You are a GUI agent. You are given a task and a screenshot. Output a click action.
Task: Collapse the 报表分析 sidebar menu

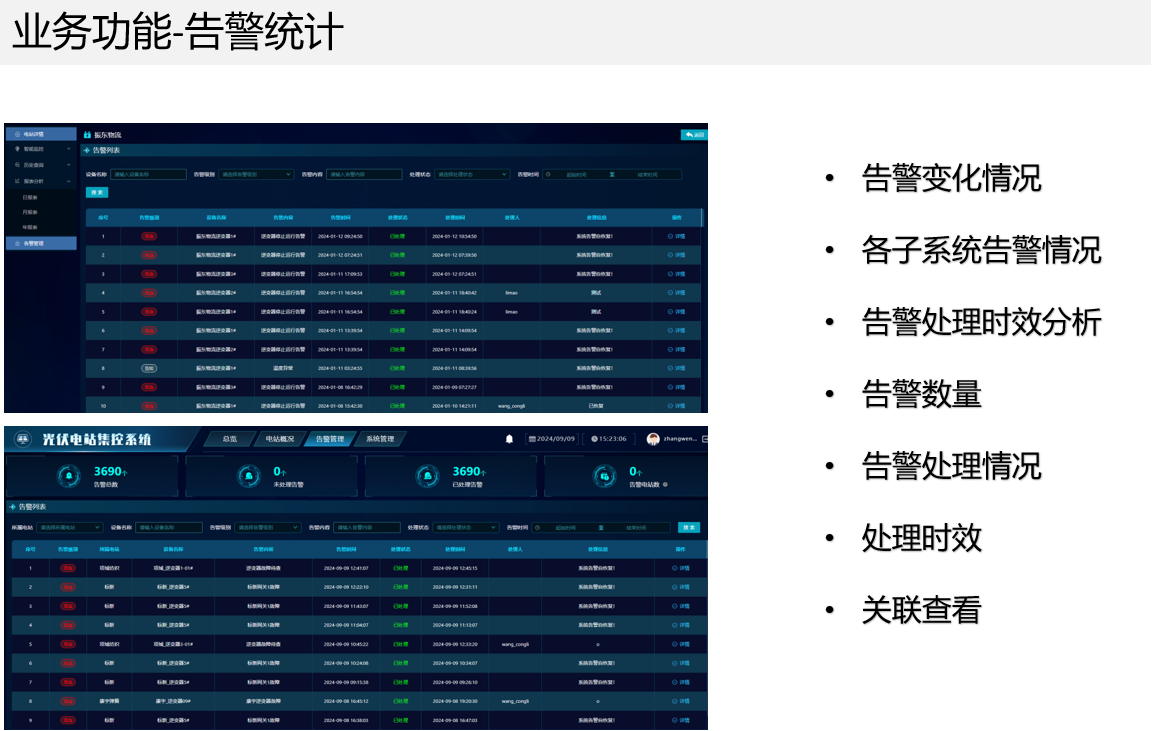(x=40, y=181)
